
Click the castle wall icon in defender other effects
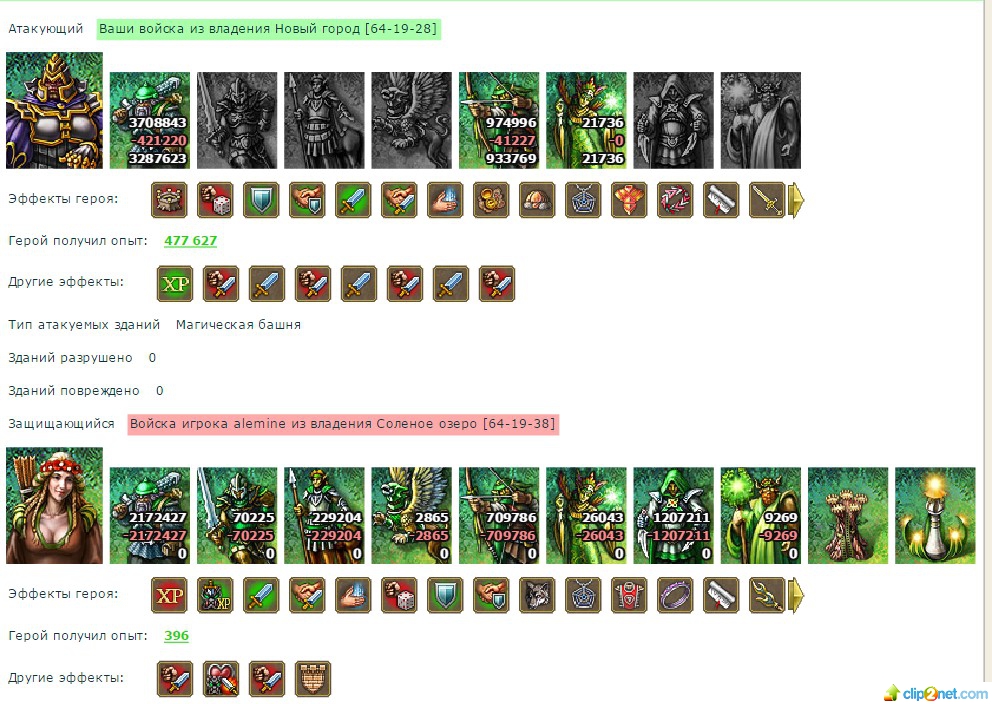click(x=313, y=679)
